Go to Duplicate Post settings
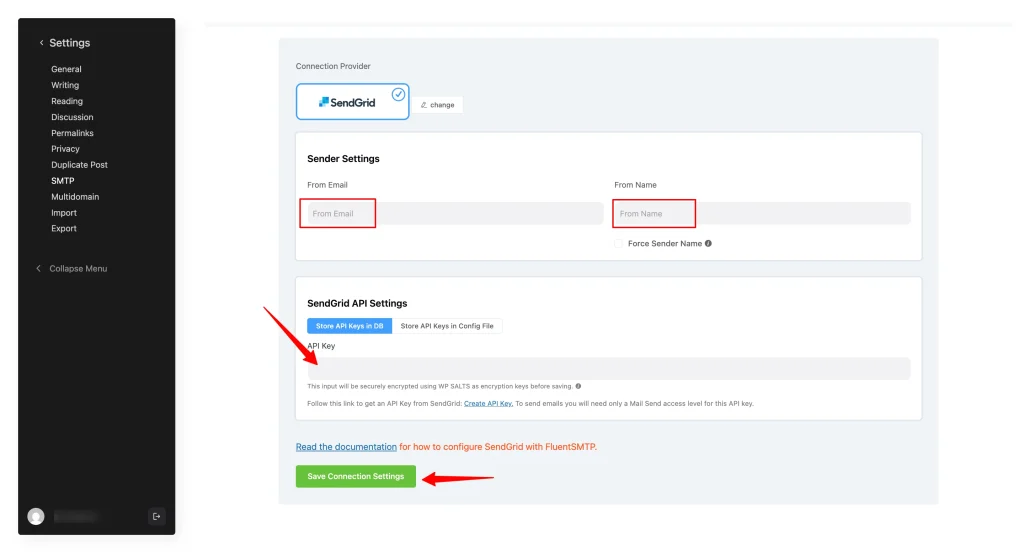 [x=79, y=165]
